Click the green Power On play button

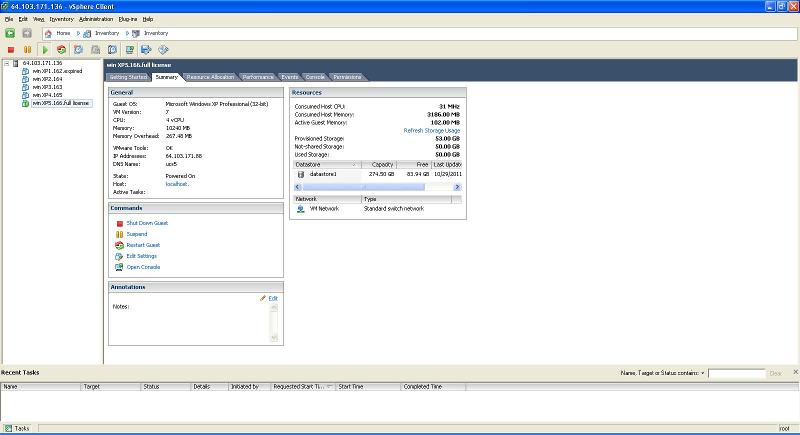click(45, 49)
